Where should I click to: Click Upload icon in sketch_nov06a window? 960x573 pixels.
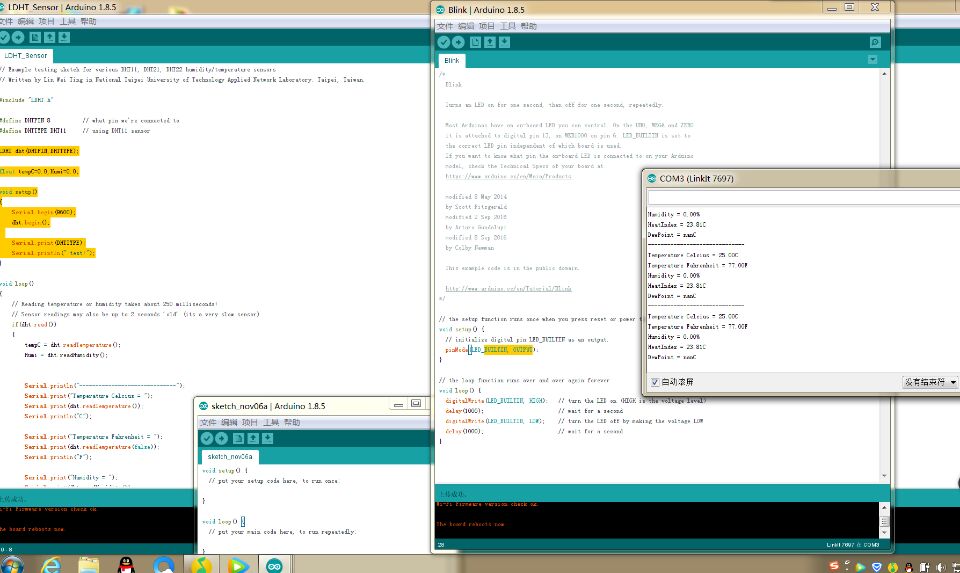click(x=222, y=438)
